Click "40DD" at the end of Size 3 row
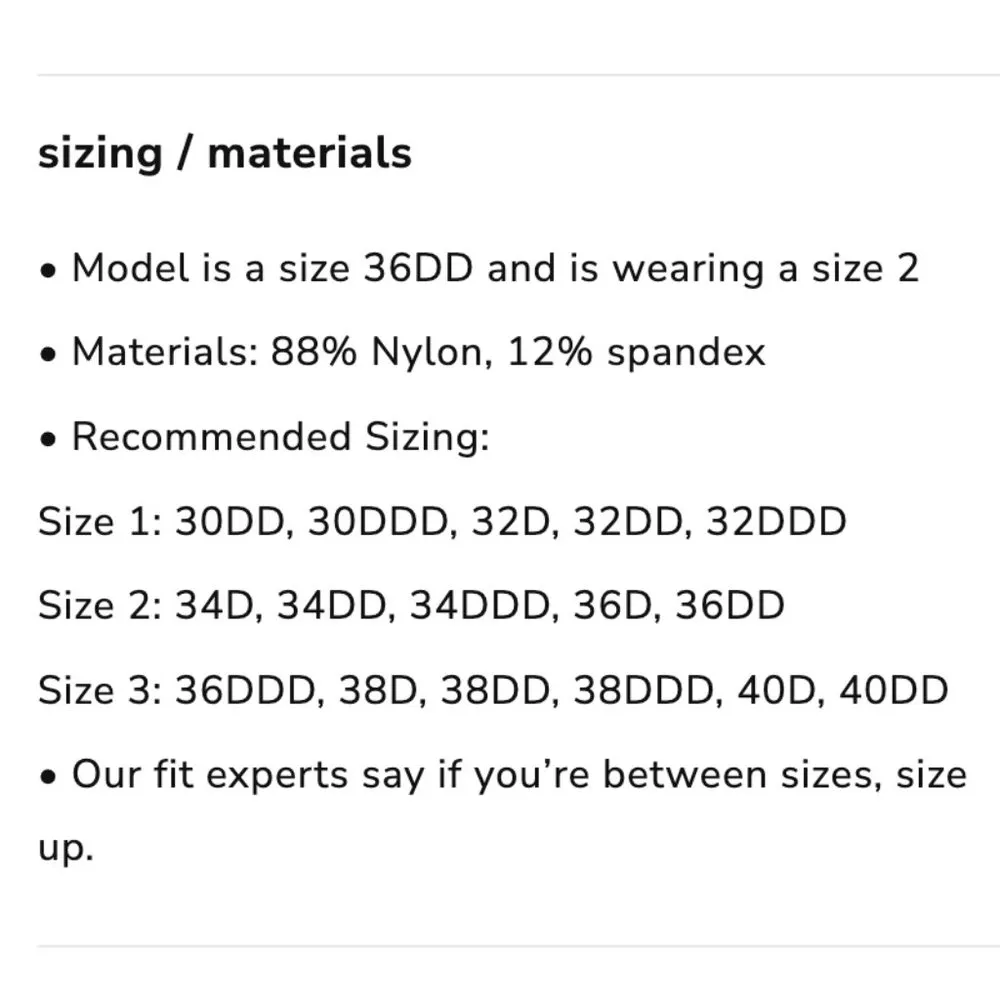 coord(893,690)
